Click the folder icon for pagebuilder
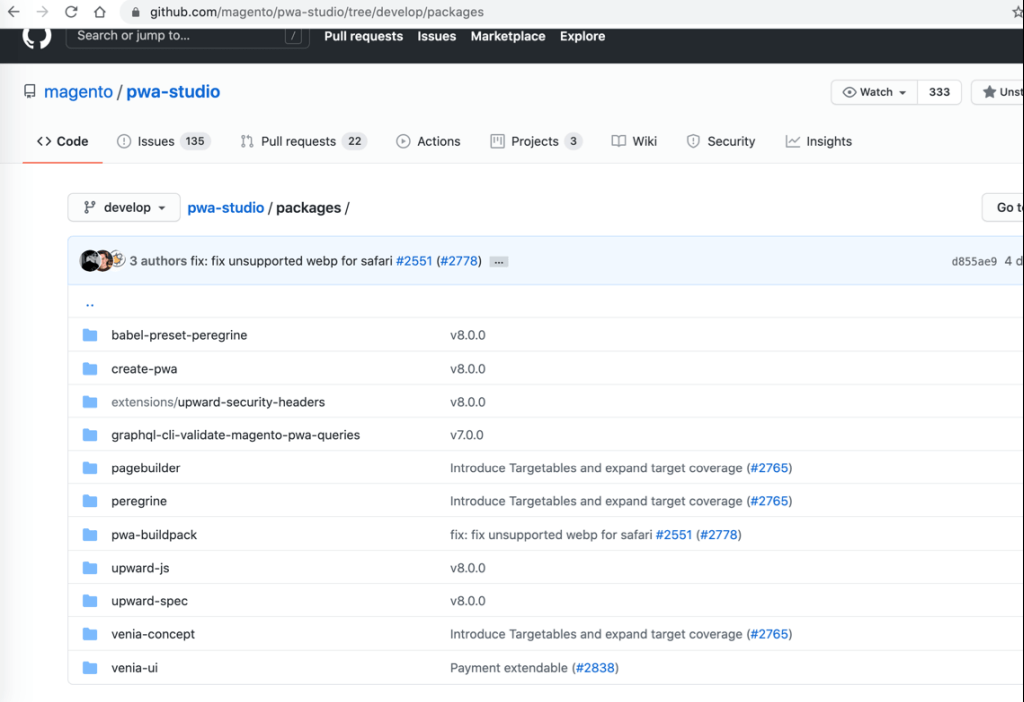1024x702 pixels. tap(90, 468)
